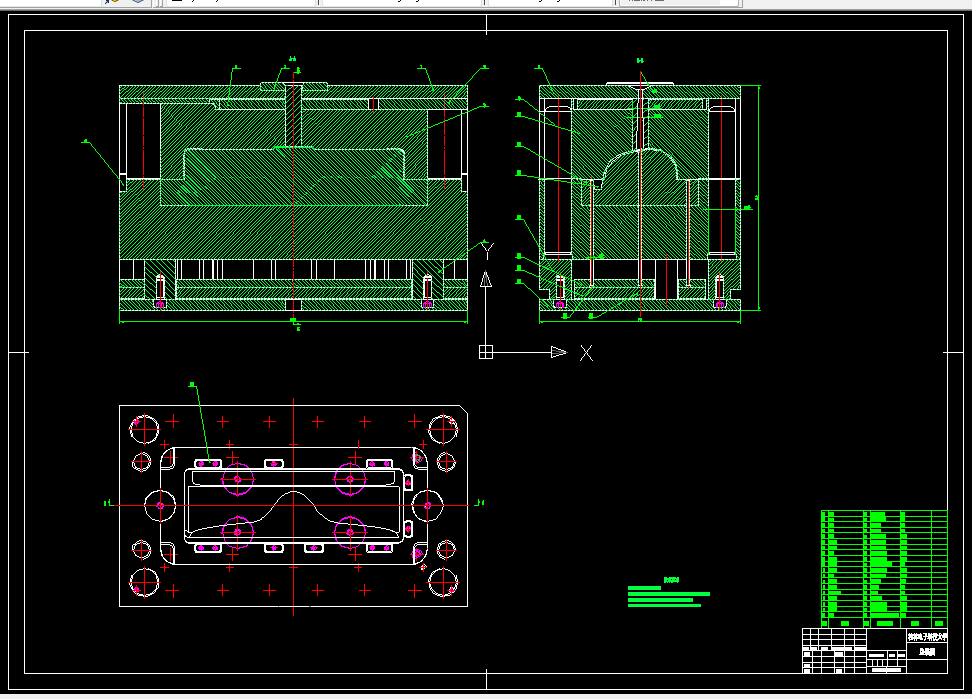This screenshot has height=699, width=972.
Task: Select the dome-shaped core in the side section view
Action: click(x=639, y=177)
